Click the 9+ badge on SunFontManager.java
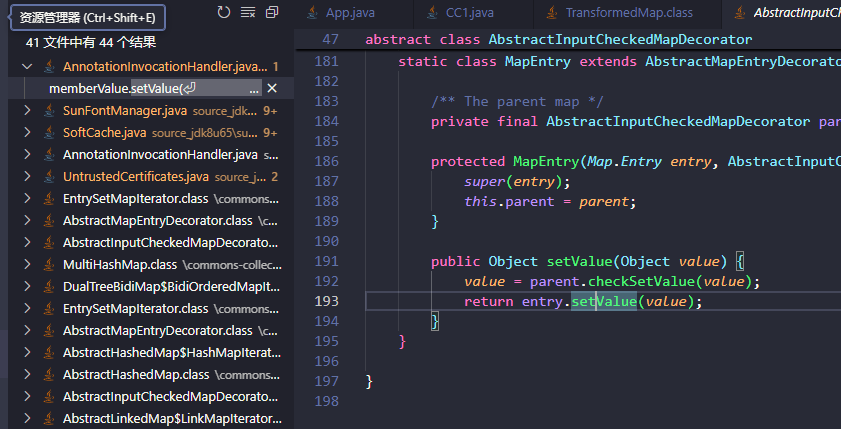 [270, 111]
